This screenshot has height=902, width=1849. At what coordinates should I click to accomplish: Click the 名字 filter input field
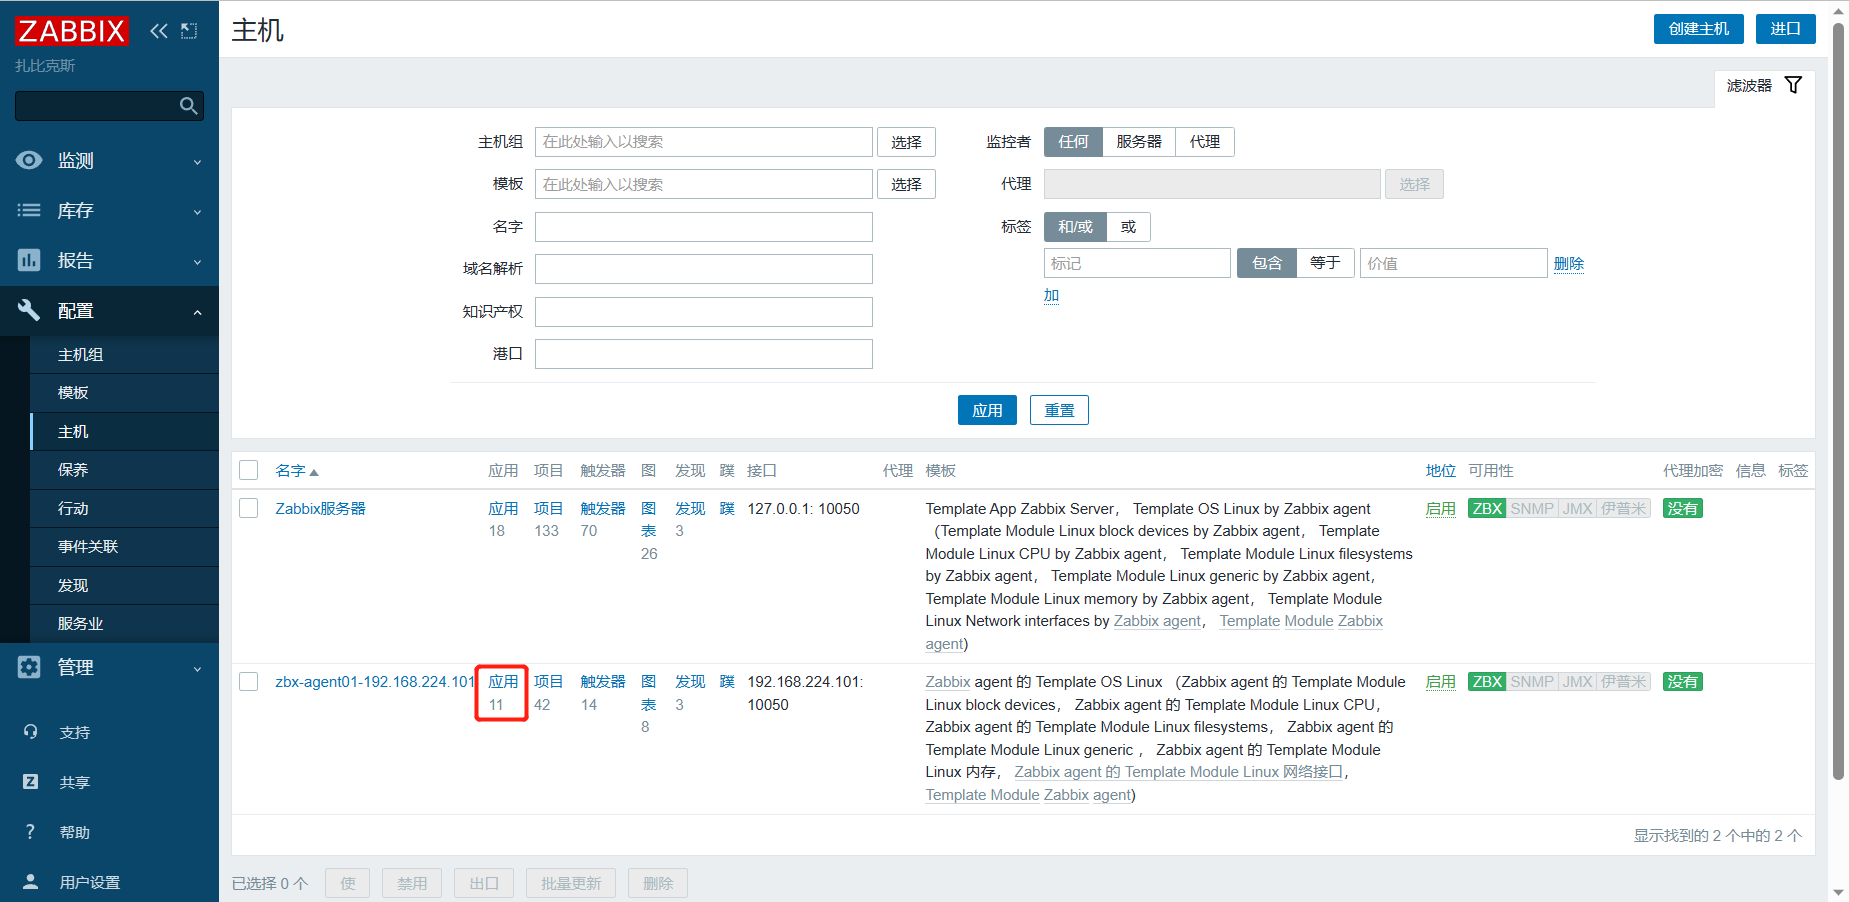point(704,227)
